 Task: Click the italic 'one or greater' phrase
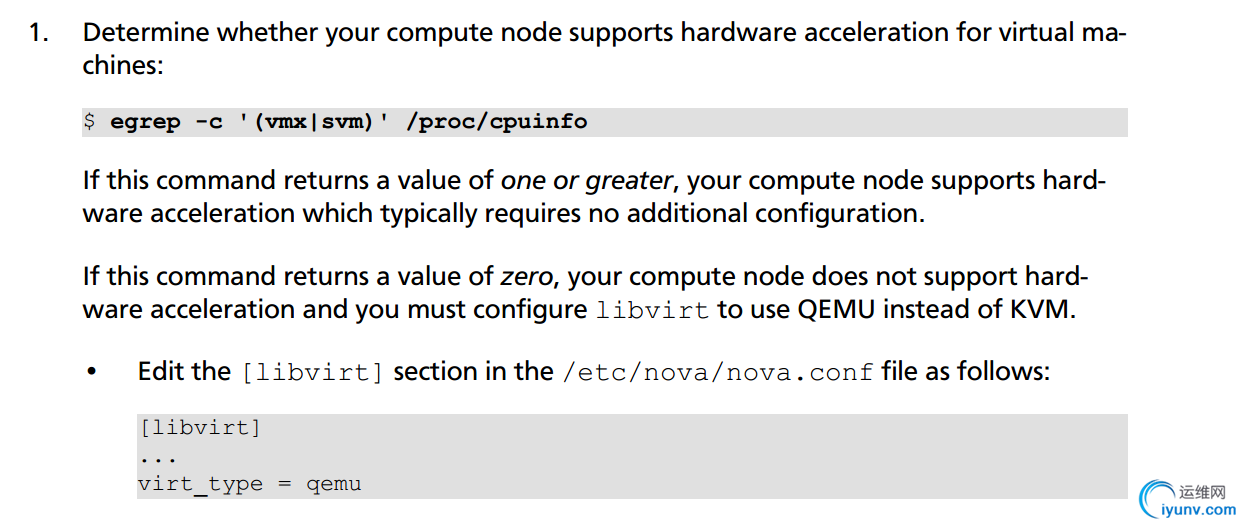(586, 181)
